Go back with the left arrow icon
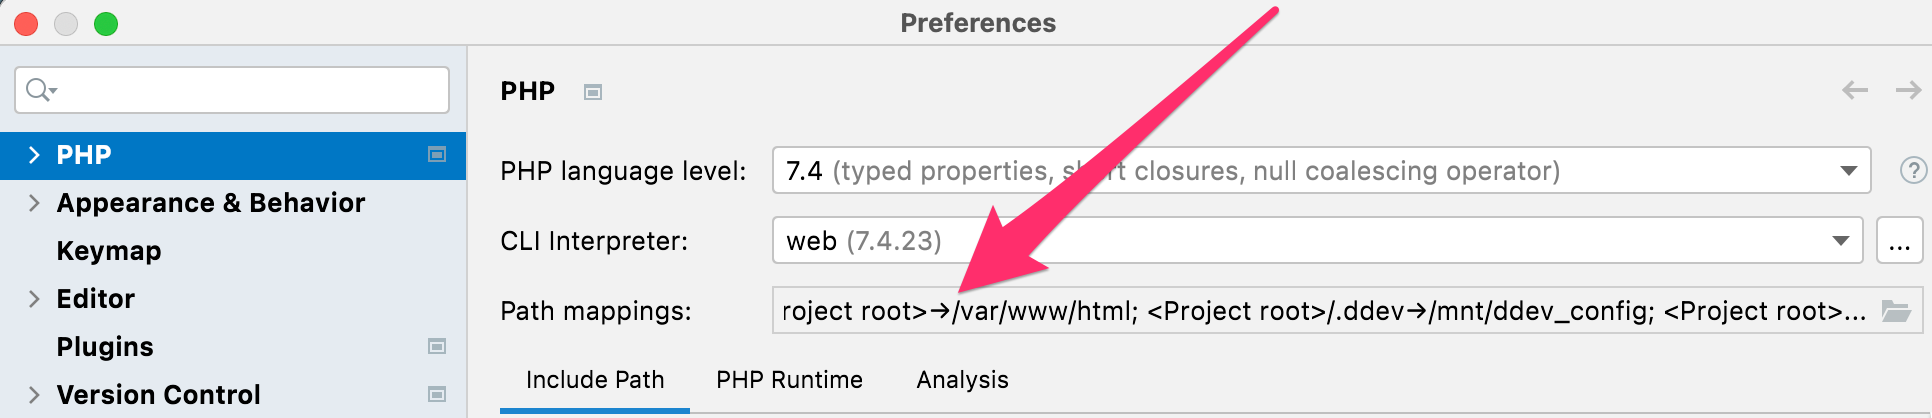This screenshot has height=418, width=1932. [1855, 91]
